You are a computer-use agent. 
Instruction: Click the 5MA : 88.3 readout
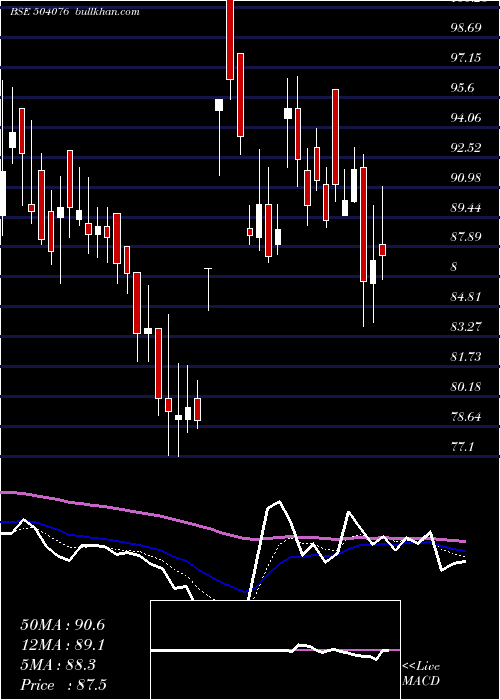pyautogui.click(x=58, y=665)
